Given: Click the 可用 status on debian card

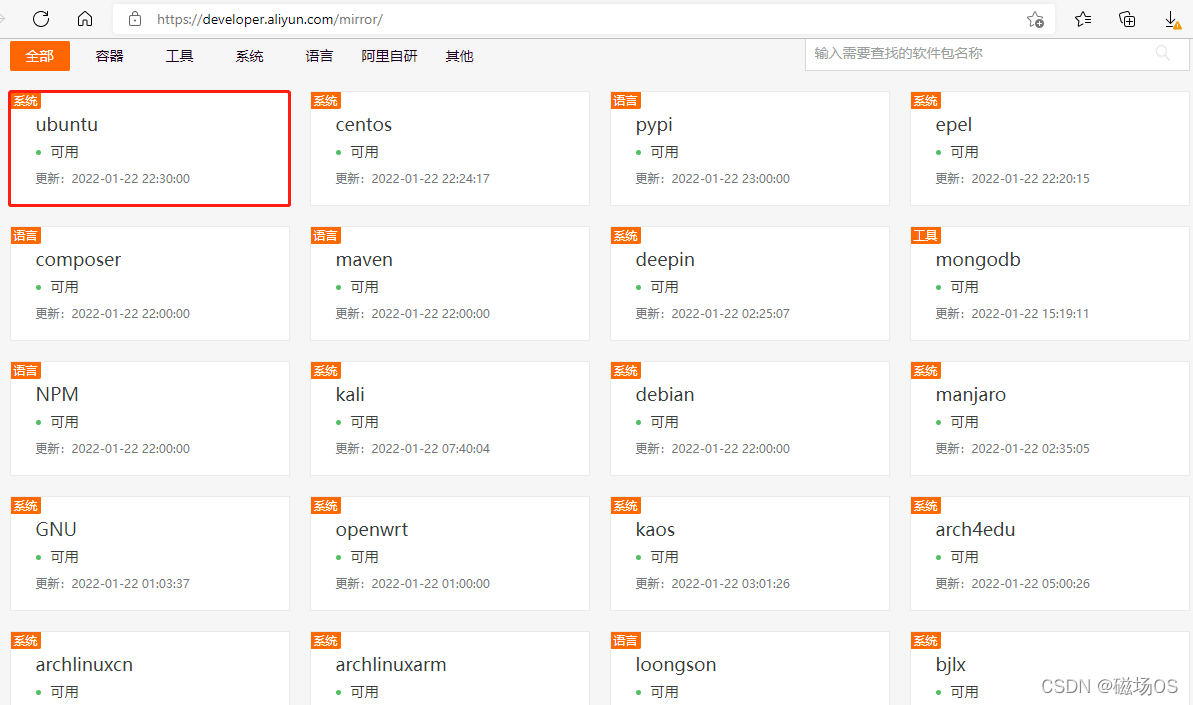Looking at the screenshot, I should point(664,422).
